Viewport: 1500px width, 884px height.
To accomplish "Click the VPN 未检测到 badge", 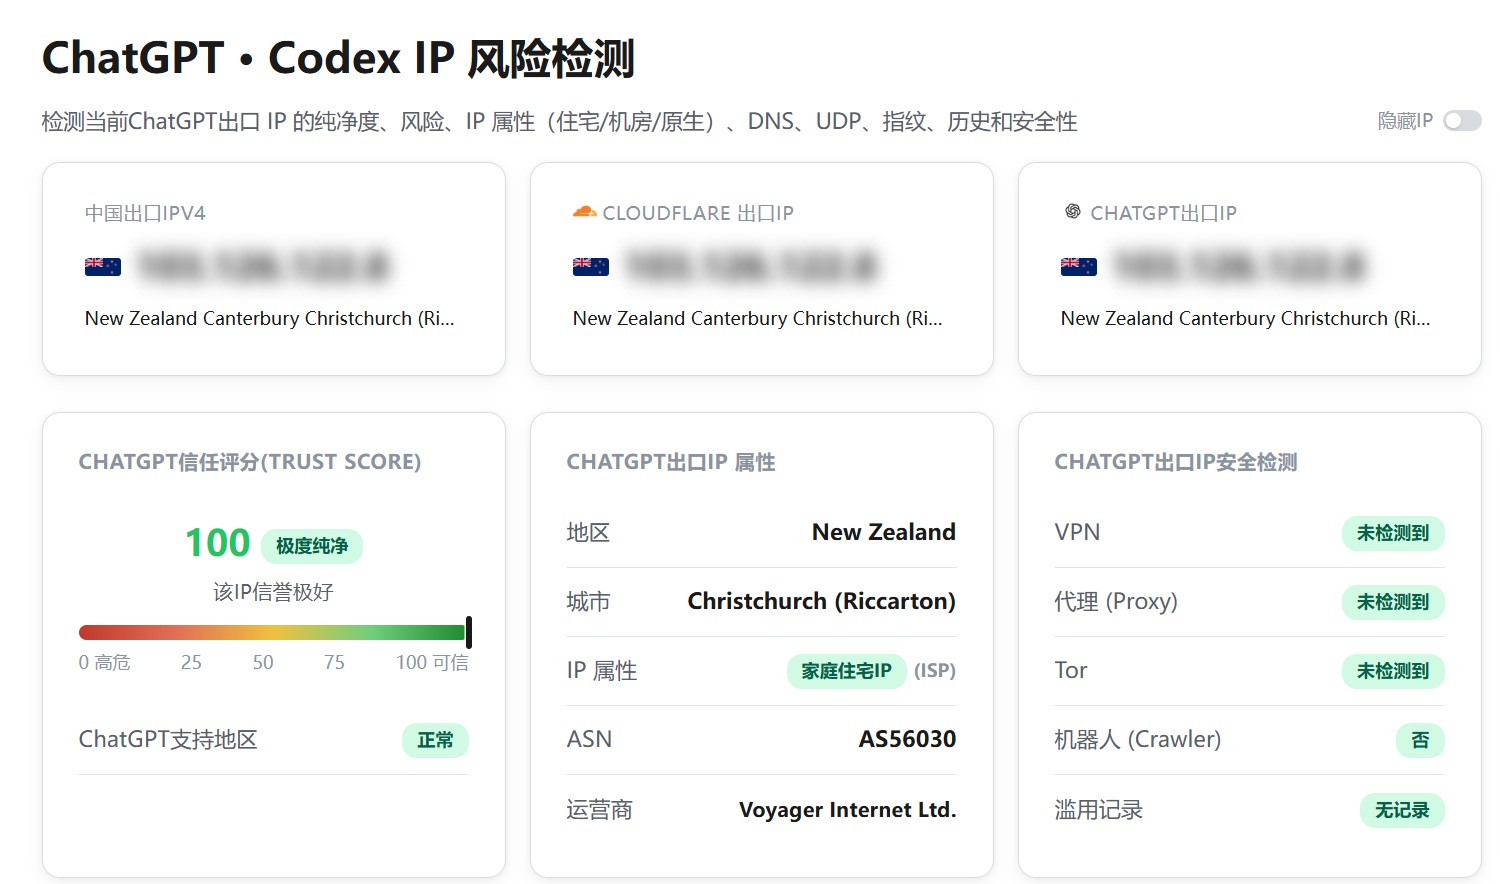I will 1393,533.
